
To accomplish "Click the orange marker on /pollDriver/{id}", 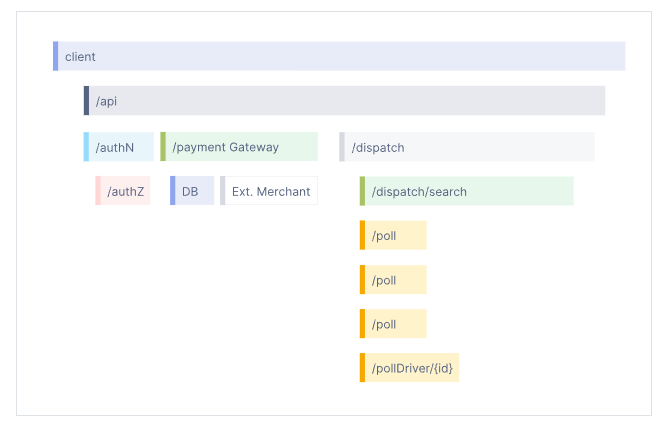I will [x=363, y=368].
